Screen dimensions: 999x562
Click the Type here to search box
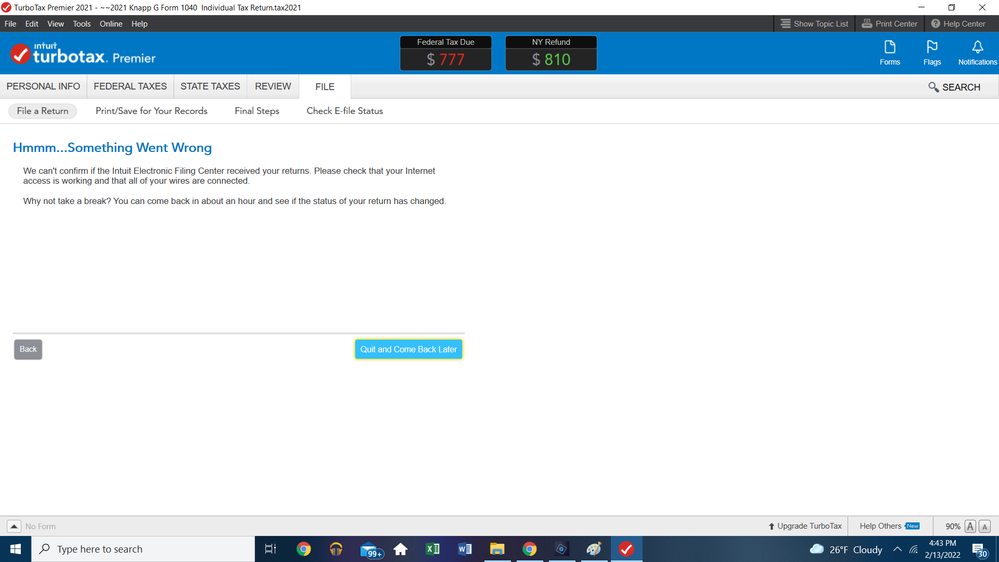(143, 549)
